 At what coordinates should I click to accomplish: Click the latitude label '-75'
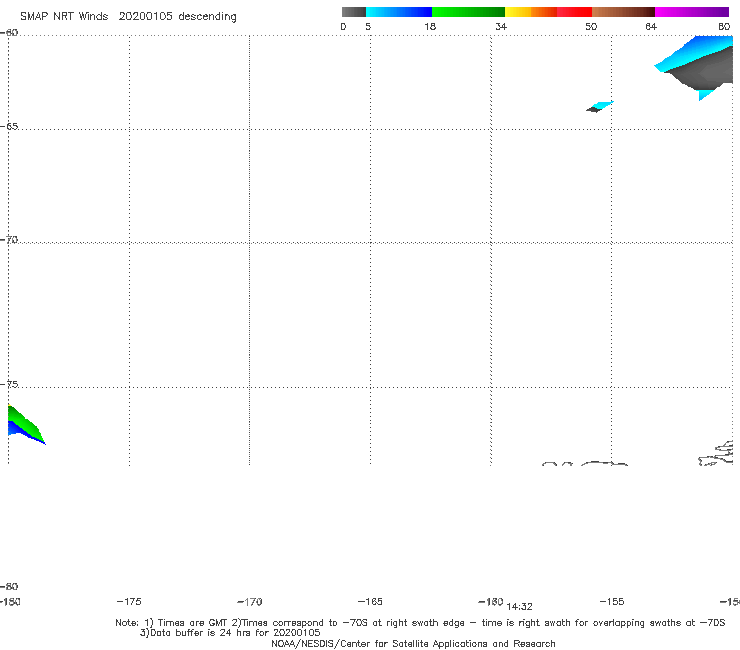(x=9, y=384)
